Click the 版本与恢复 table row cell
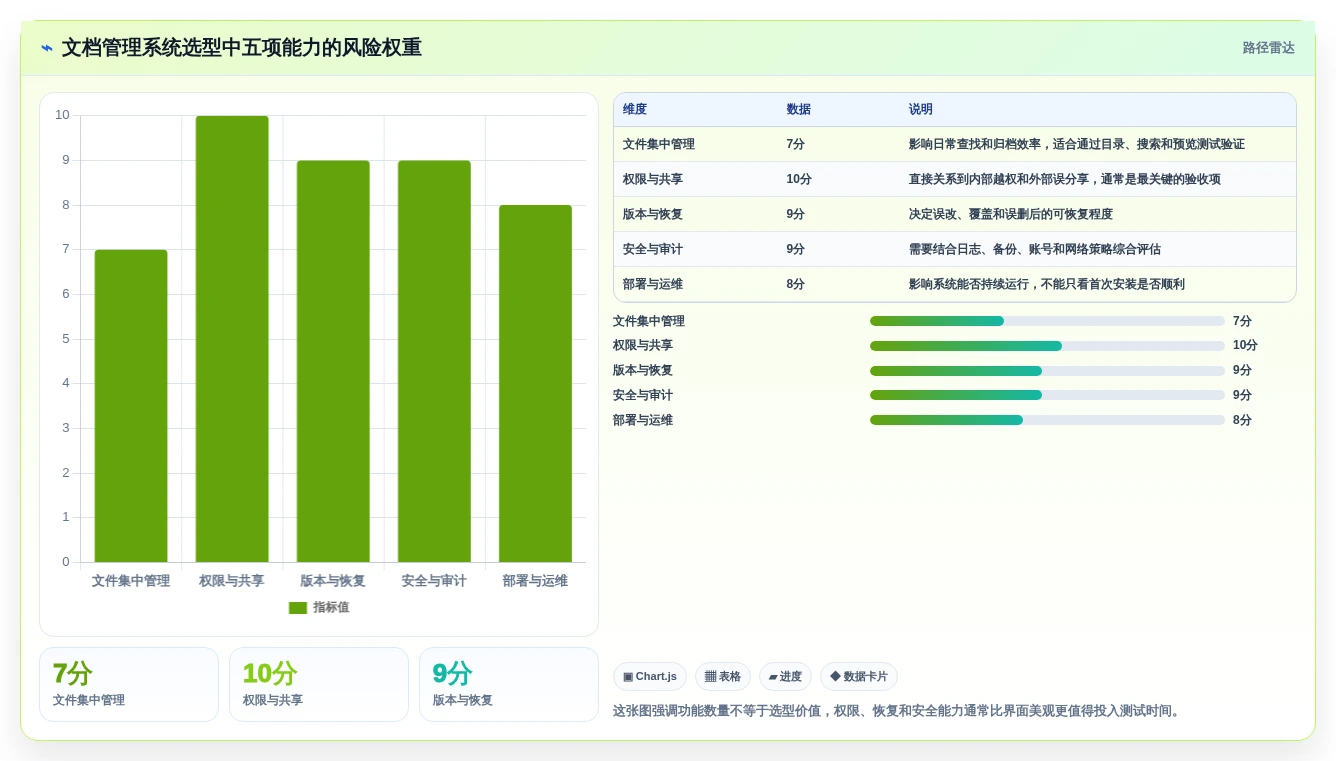1336x761 pixels. [653, 215]
